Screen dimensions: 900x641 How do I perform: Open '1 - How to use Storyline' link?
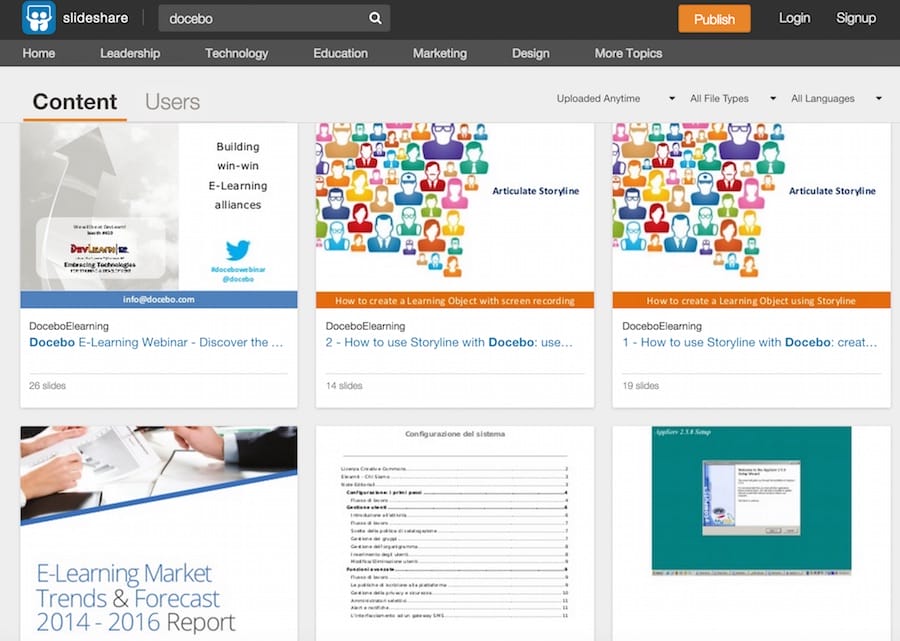750,343
